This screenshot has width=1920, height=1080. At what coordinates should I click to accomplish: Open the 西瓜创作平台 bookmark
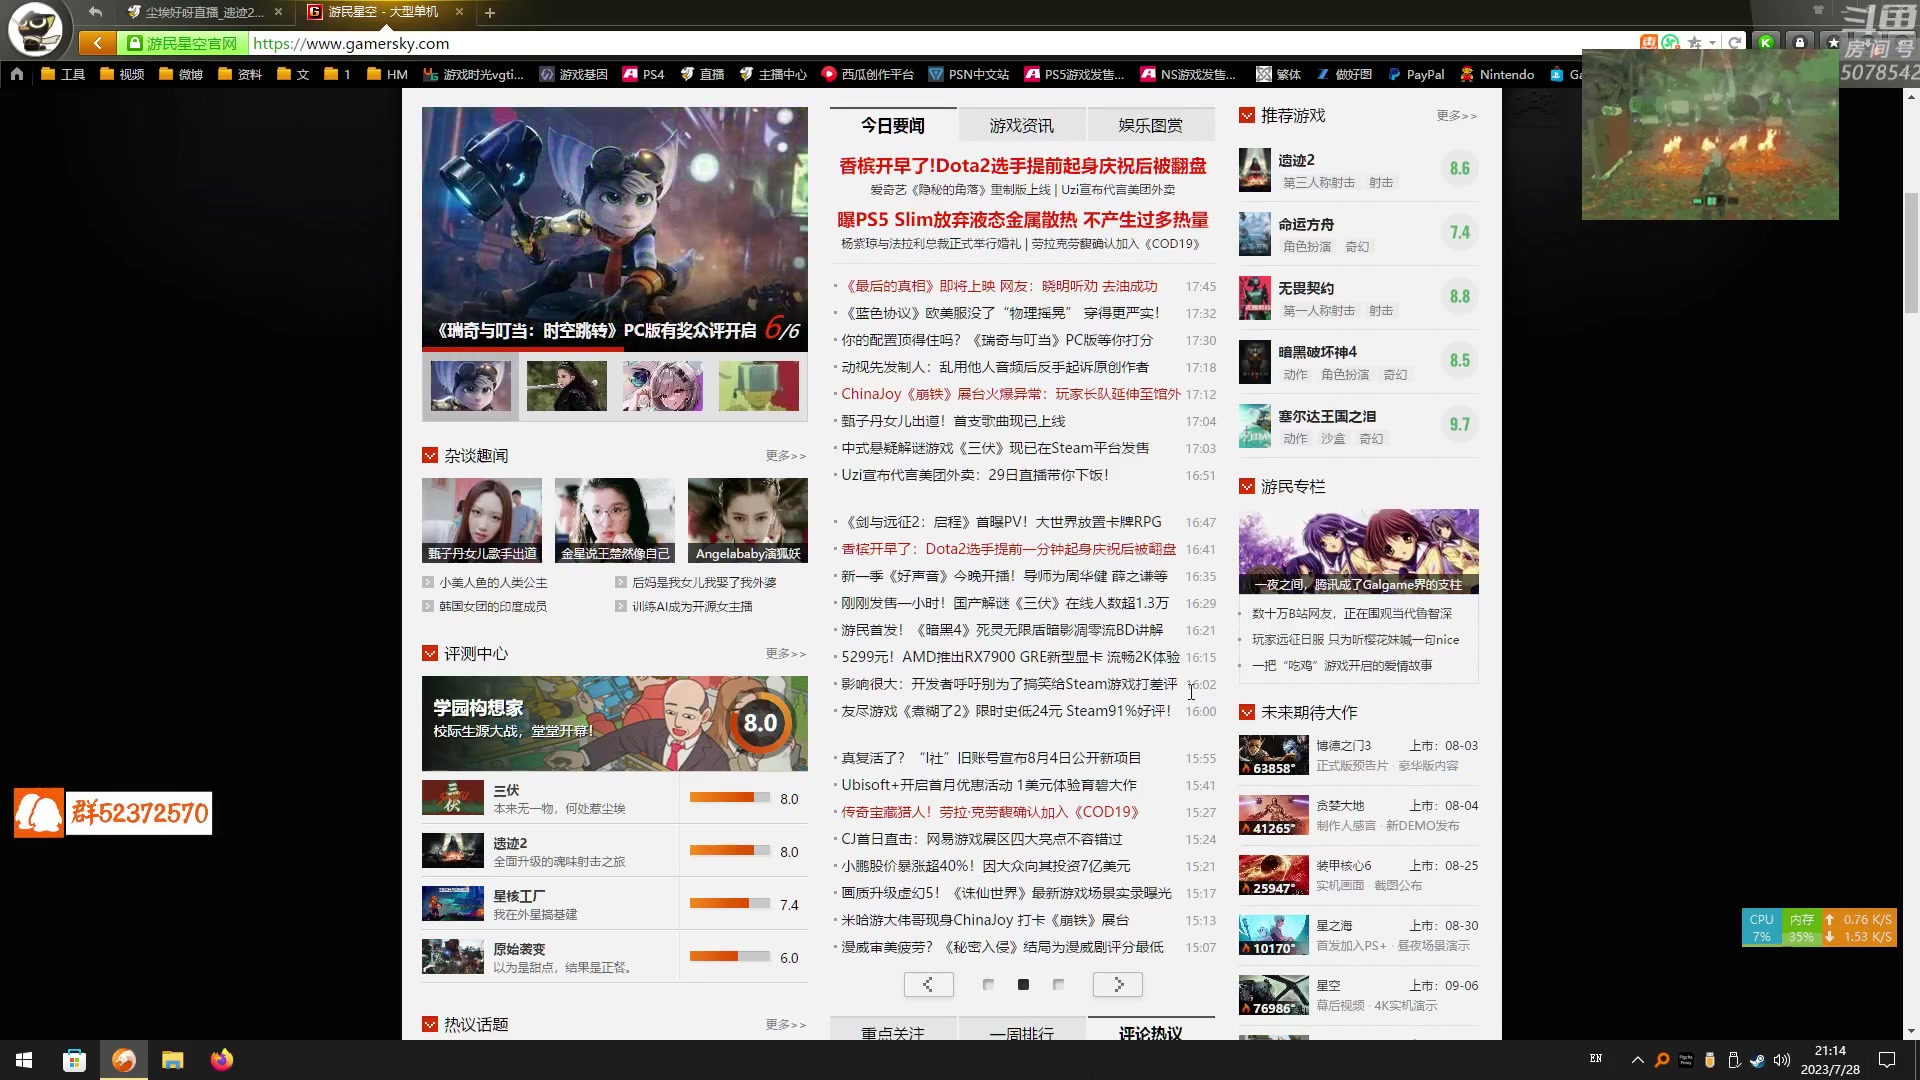coord(868,74)
